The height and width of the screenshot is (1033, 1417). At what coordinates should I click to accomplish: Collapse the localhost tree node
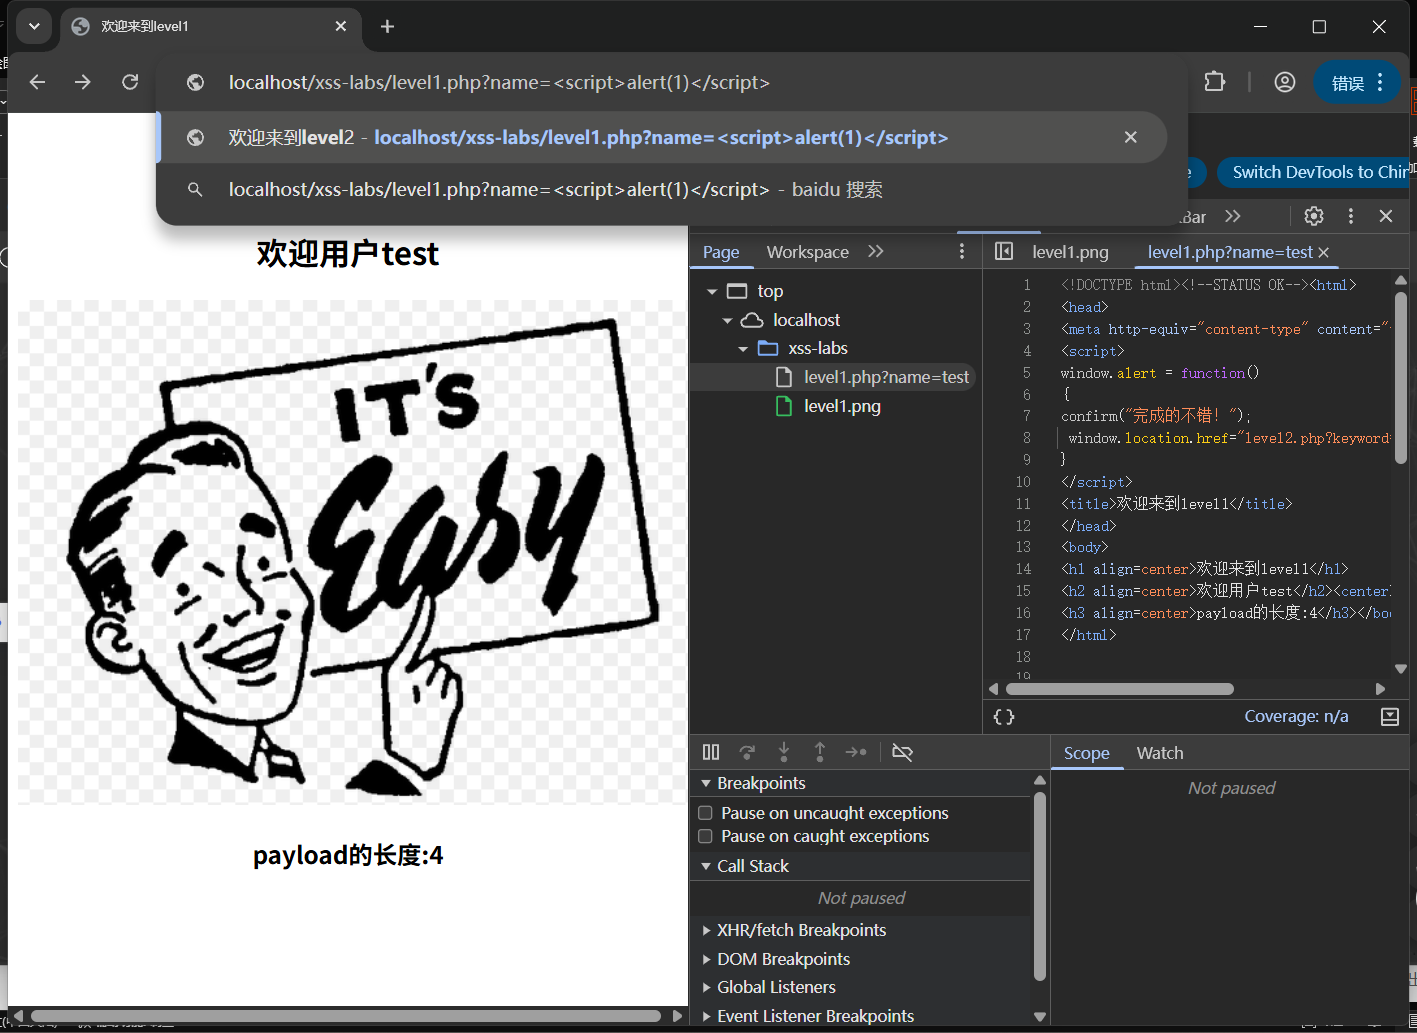coord(727,320)
